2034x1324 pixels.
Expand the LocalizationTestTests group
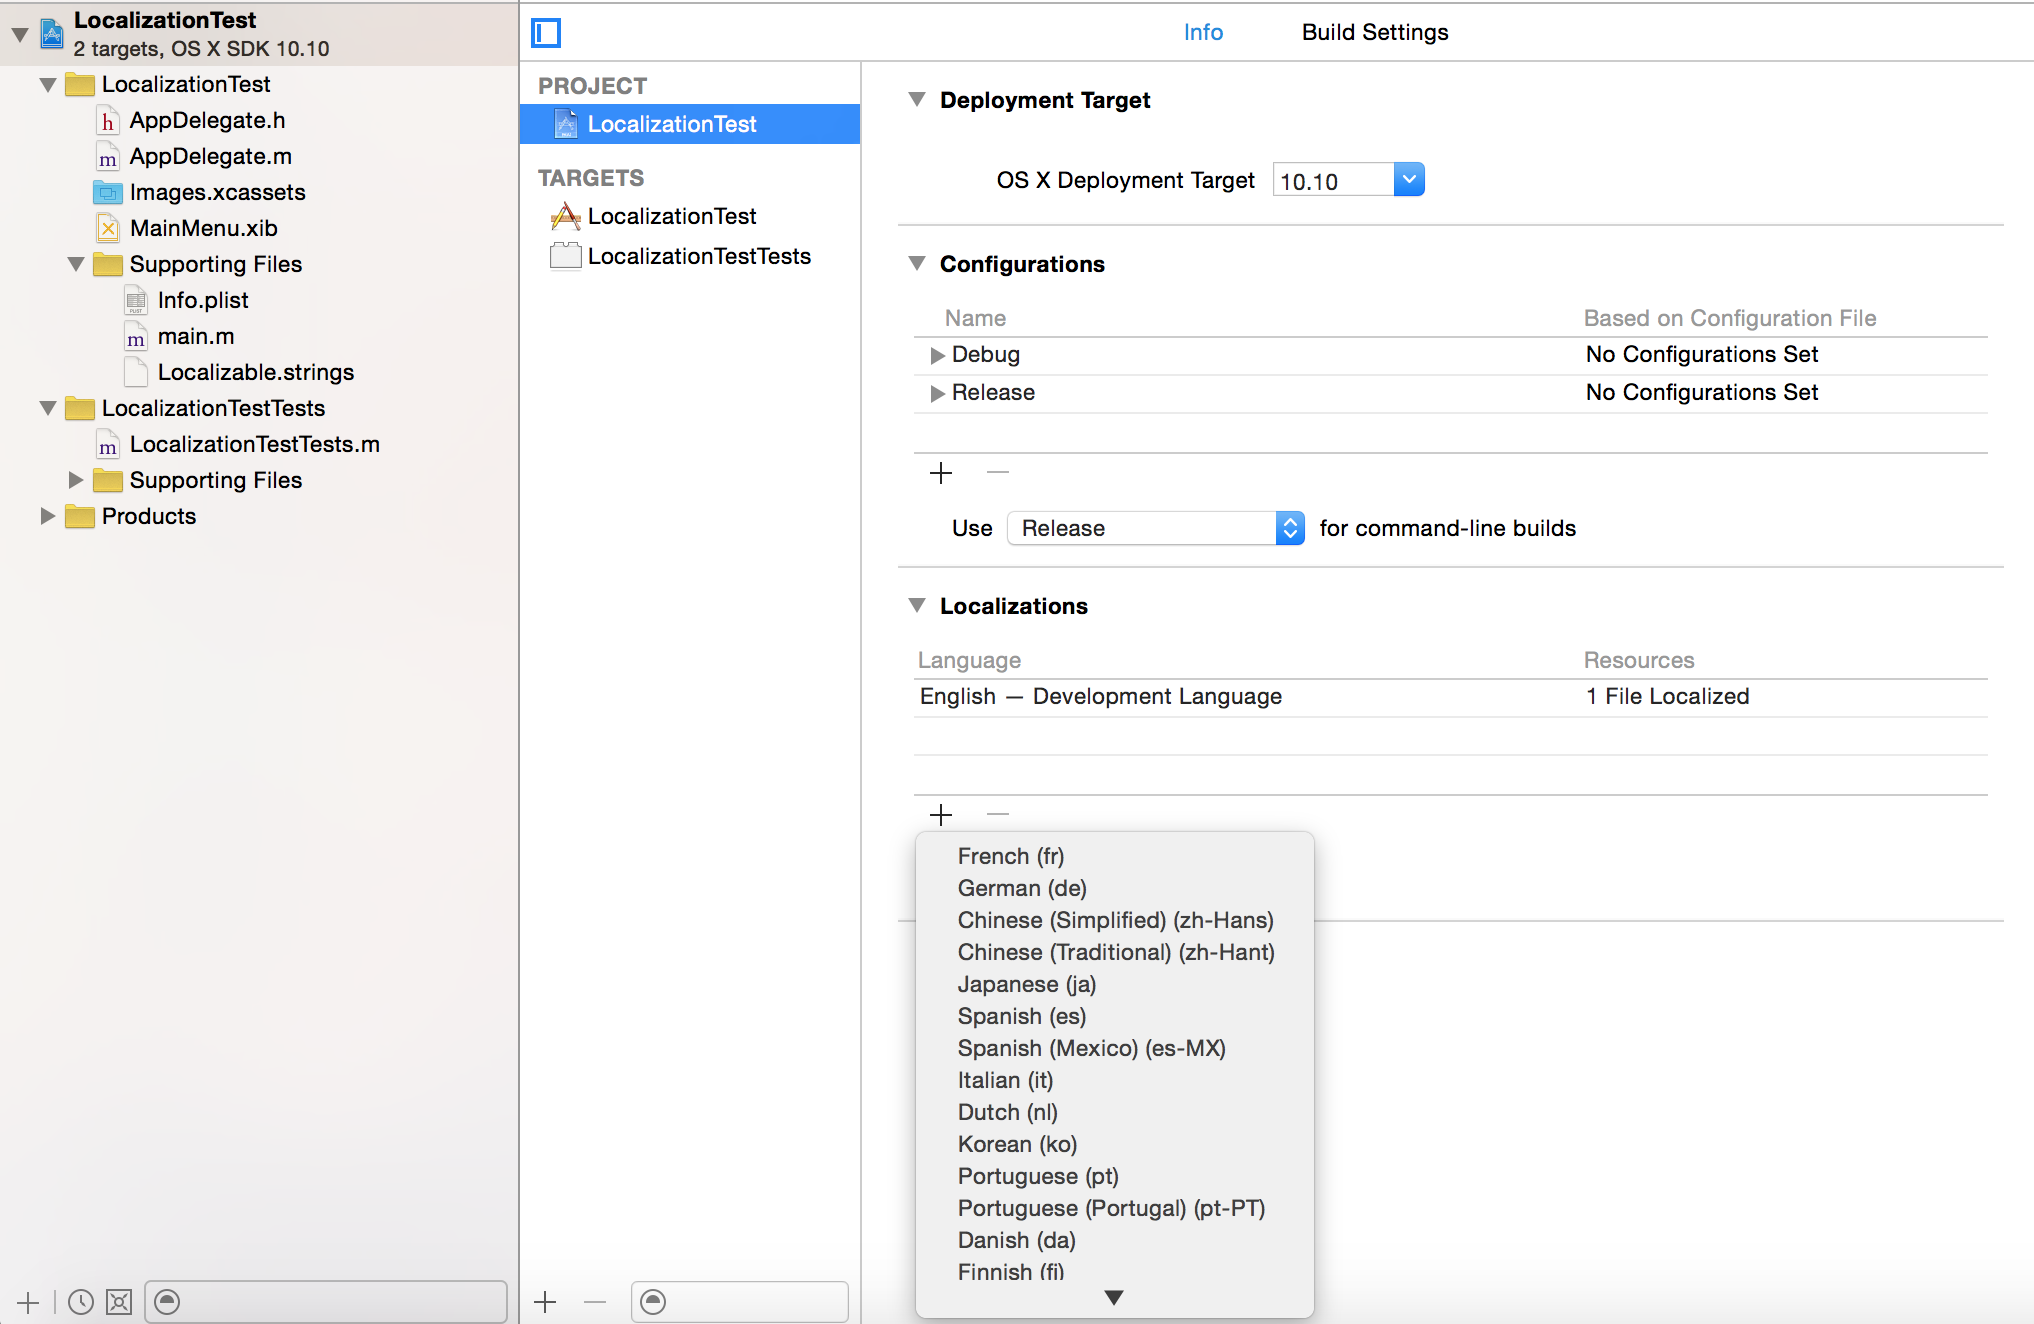coord(46,406)
